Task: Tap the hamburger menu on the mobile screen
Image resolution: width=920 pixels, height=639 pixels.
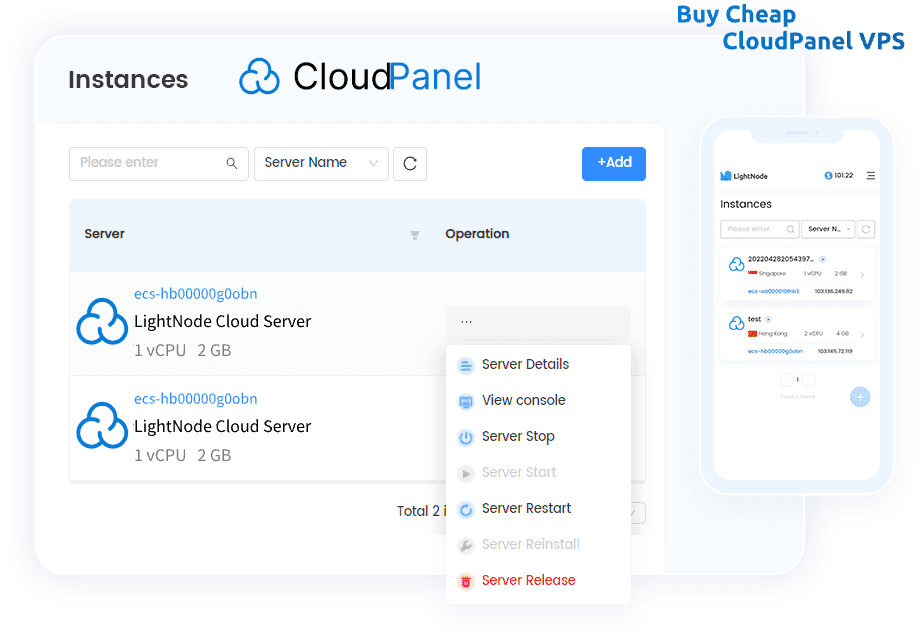Action: pos(870,176)
